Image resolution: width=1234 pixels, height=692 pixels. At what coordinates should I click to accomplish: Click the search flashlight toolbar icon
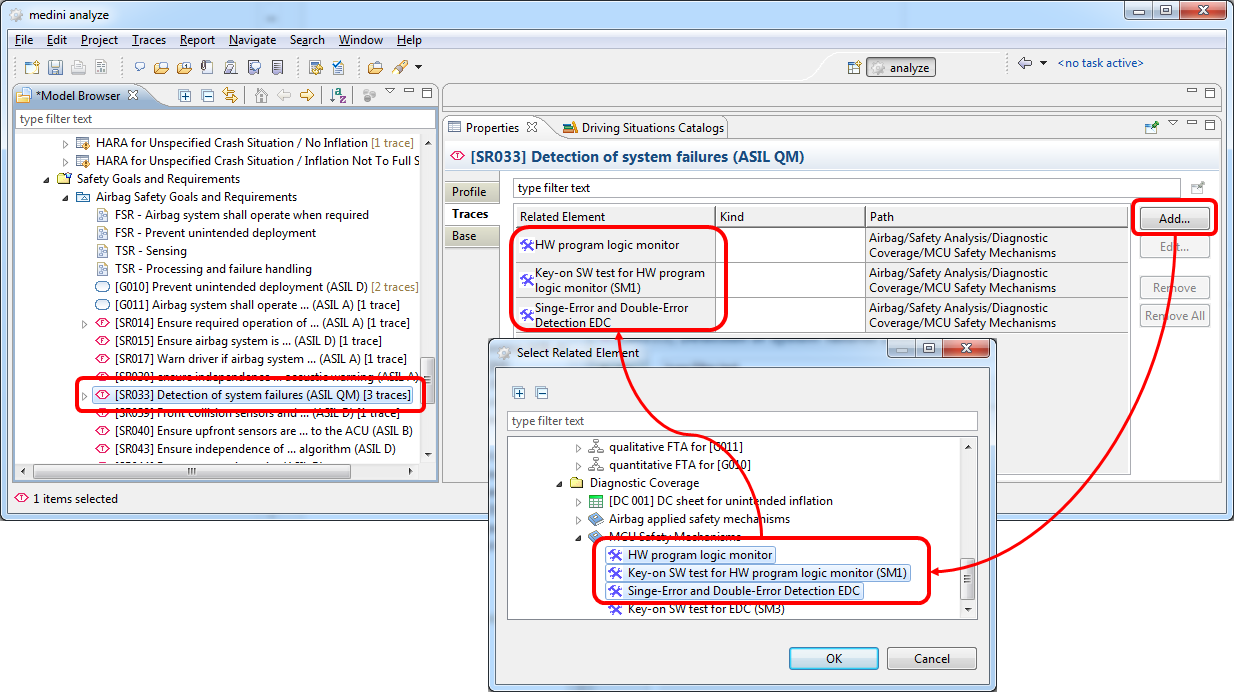click(x=400, y=68)
